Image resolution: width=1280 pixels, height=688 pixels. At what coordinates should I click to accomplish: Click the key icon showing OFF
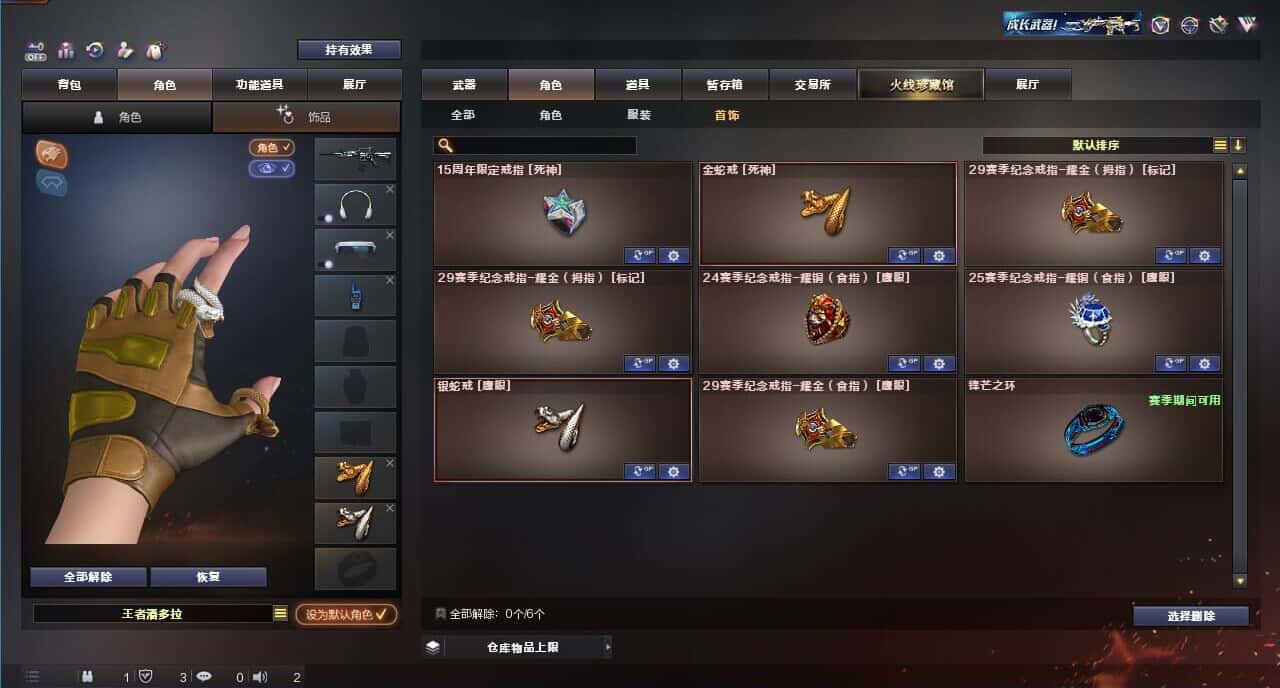tap(36, 50)
